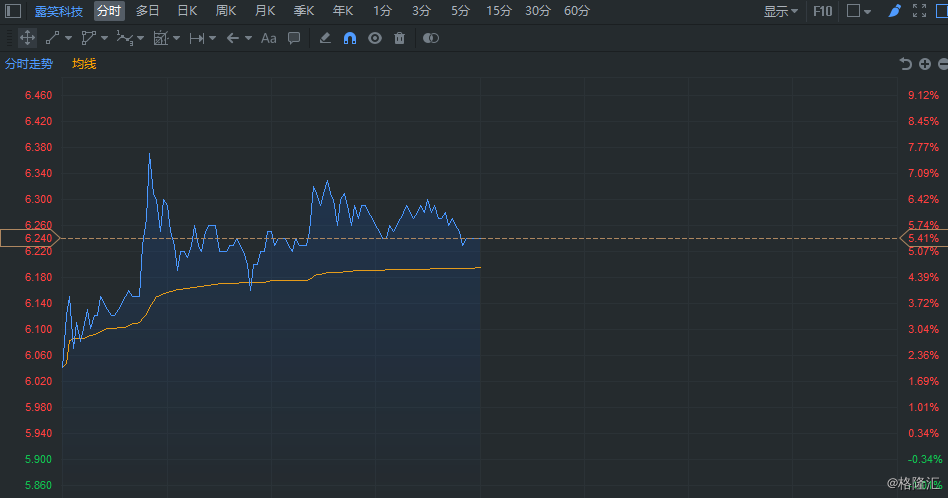
Task: Click the 分时走势 legend label
Action: 29,64
